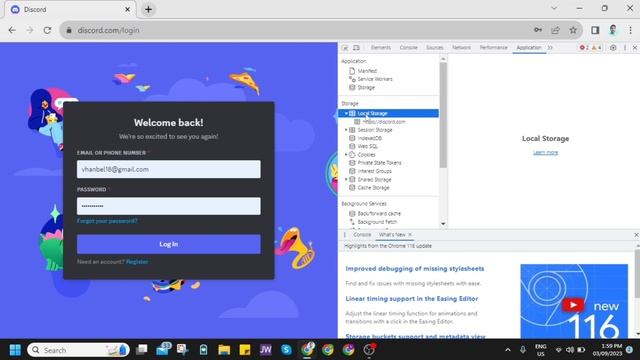640x360 pixels.
Task: Click the share this page icon
Action: tap(556, 30)
